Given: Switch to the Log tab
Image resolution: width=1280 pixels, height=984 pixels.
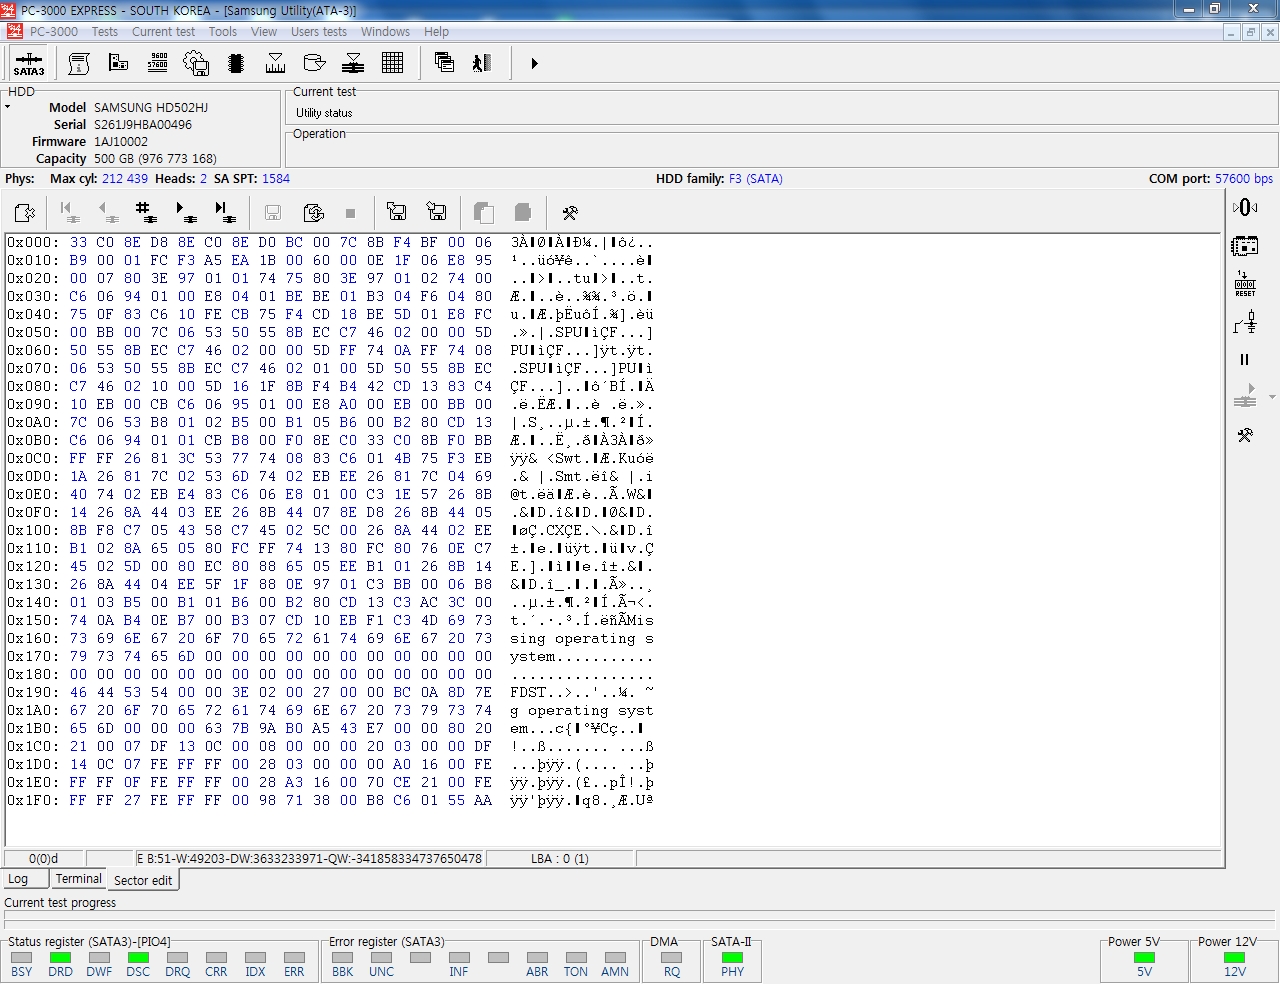Looking at the screenshot, I should pos(18,879).
